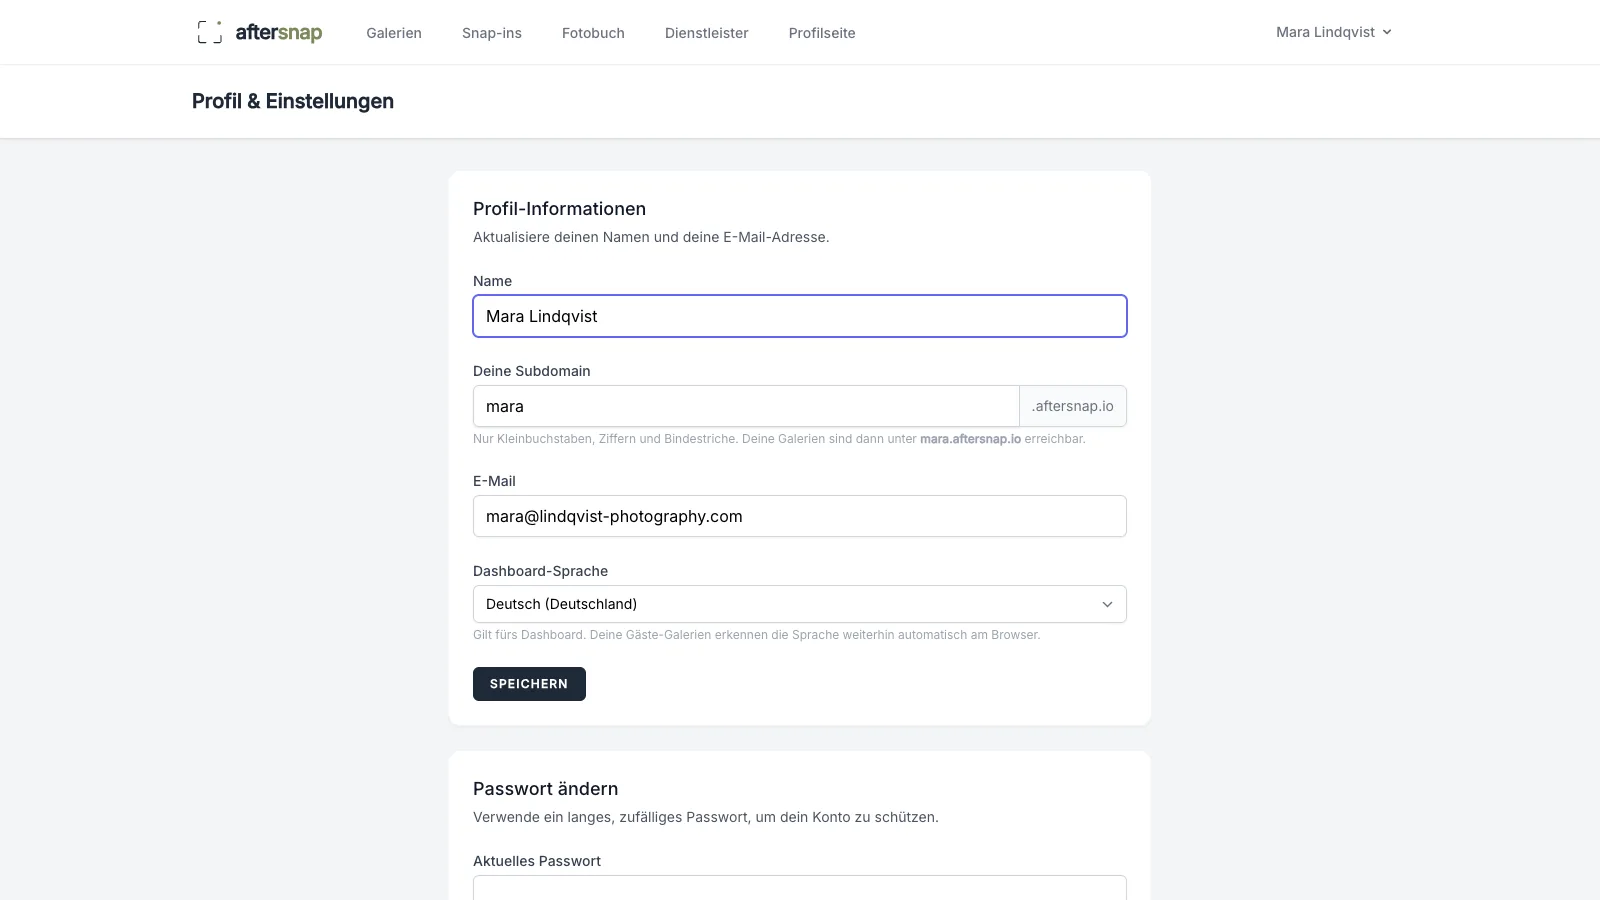Open the Profilseite nav item
Image resolution: width=1600 pixels, height=900 pixels.
click(x=822, y=33)
